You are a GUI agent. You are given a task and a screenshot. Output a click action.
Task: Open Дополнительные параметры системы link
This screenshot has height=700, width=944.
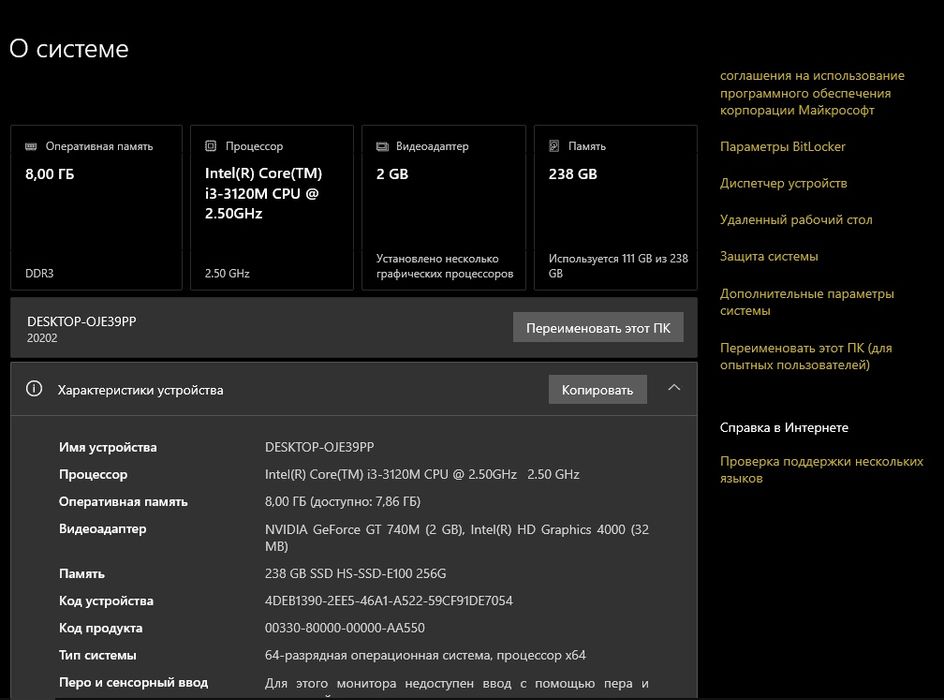pos(807,302)
